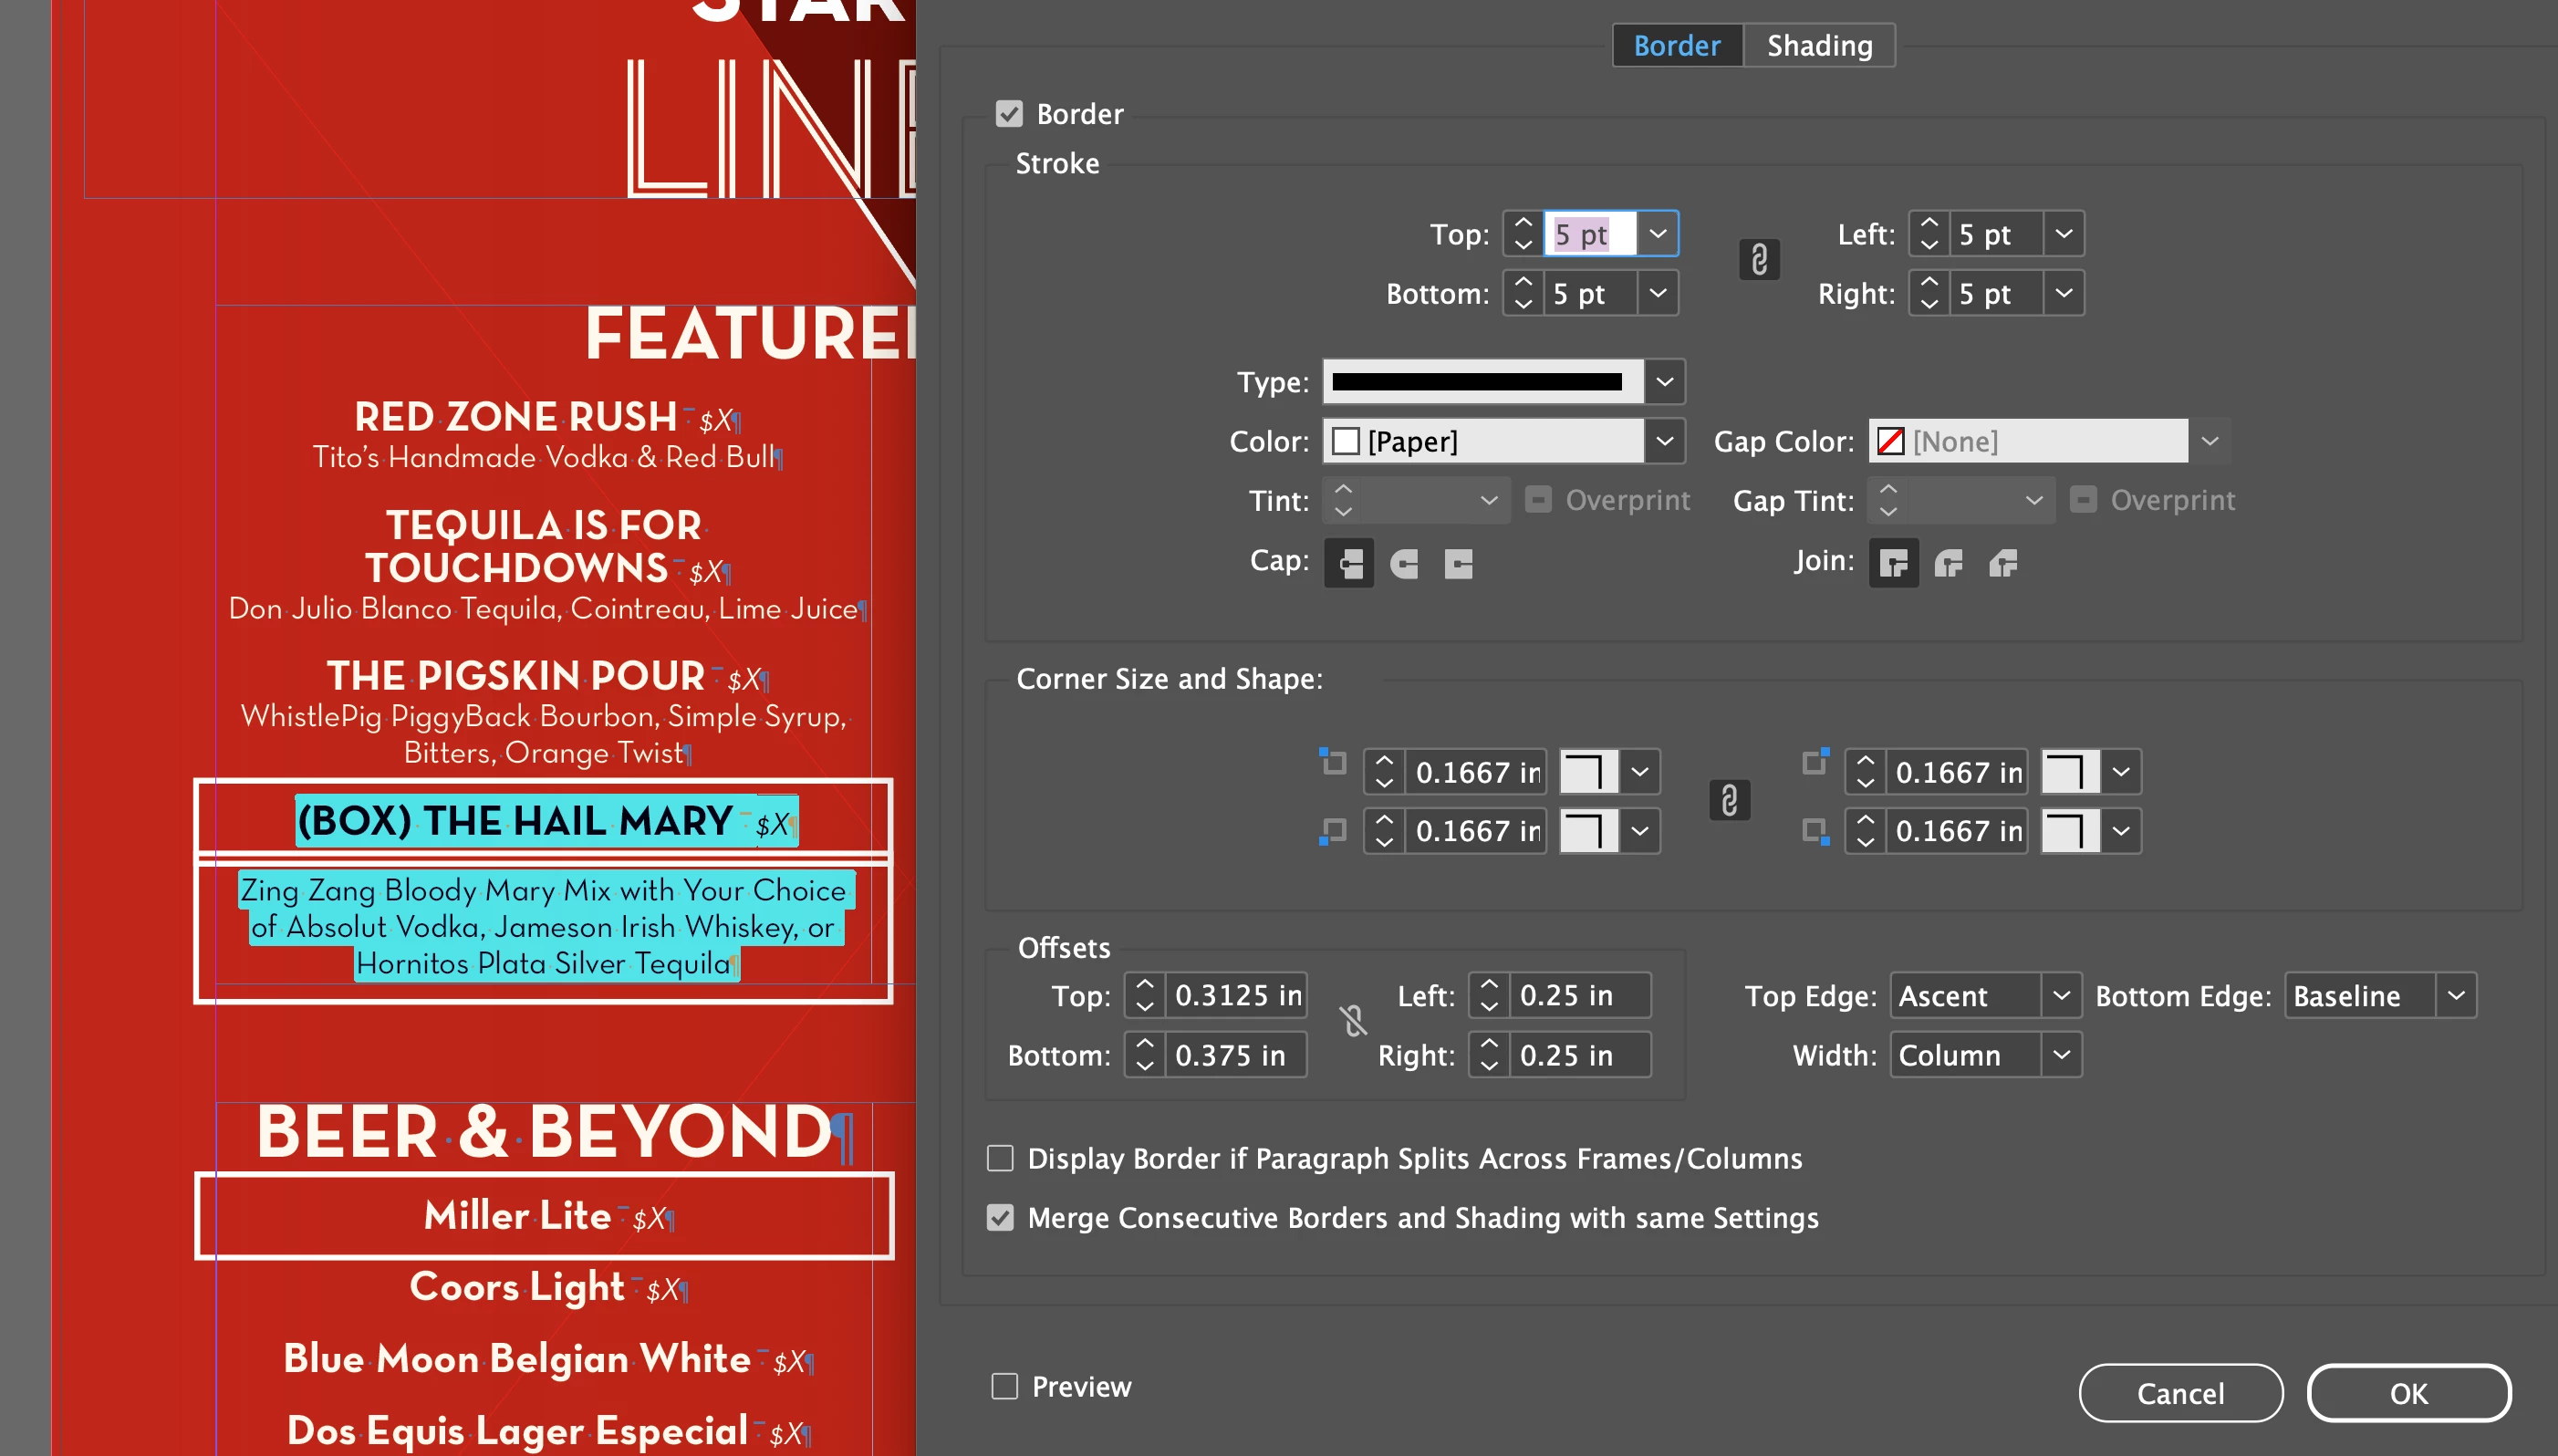
Task: Expand the Top Edge Ascent dropdown
Action: [2060, 996]
